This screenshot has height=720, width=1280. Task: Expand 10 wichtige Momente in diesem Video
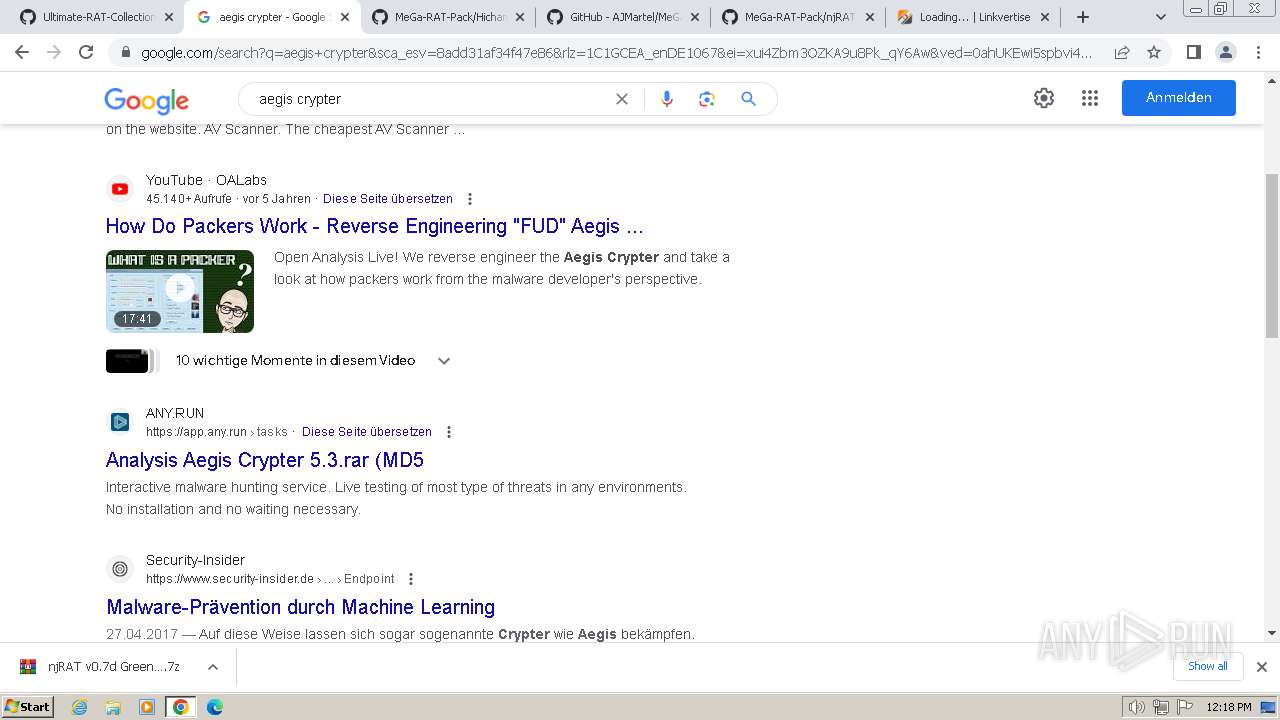tap(444, 361)
